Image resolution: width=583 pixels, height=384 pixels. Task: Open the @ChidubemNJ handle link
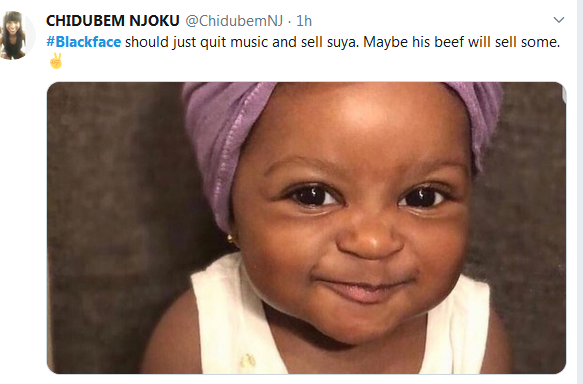(x=234, y=21)
